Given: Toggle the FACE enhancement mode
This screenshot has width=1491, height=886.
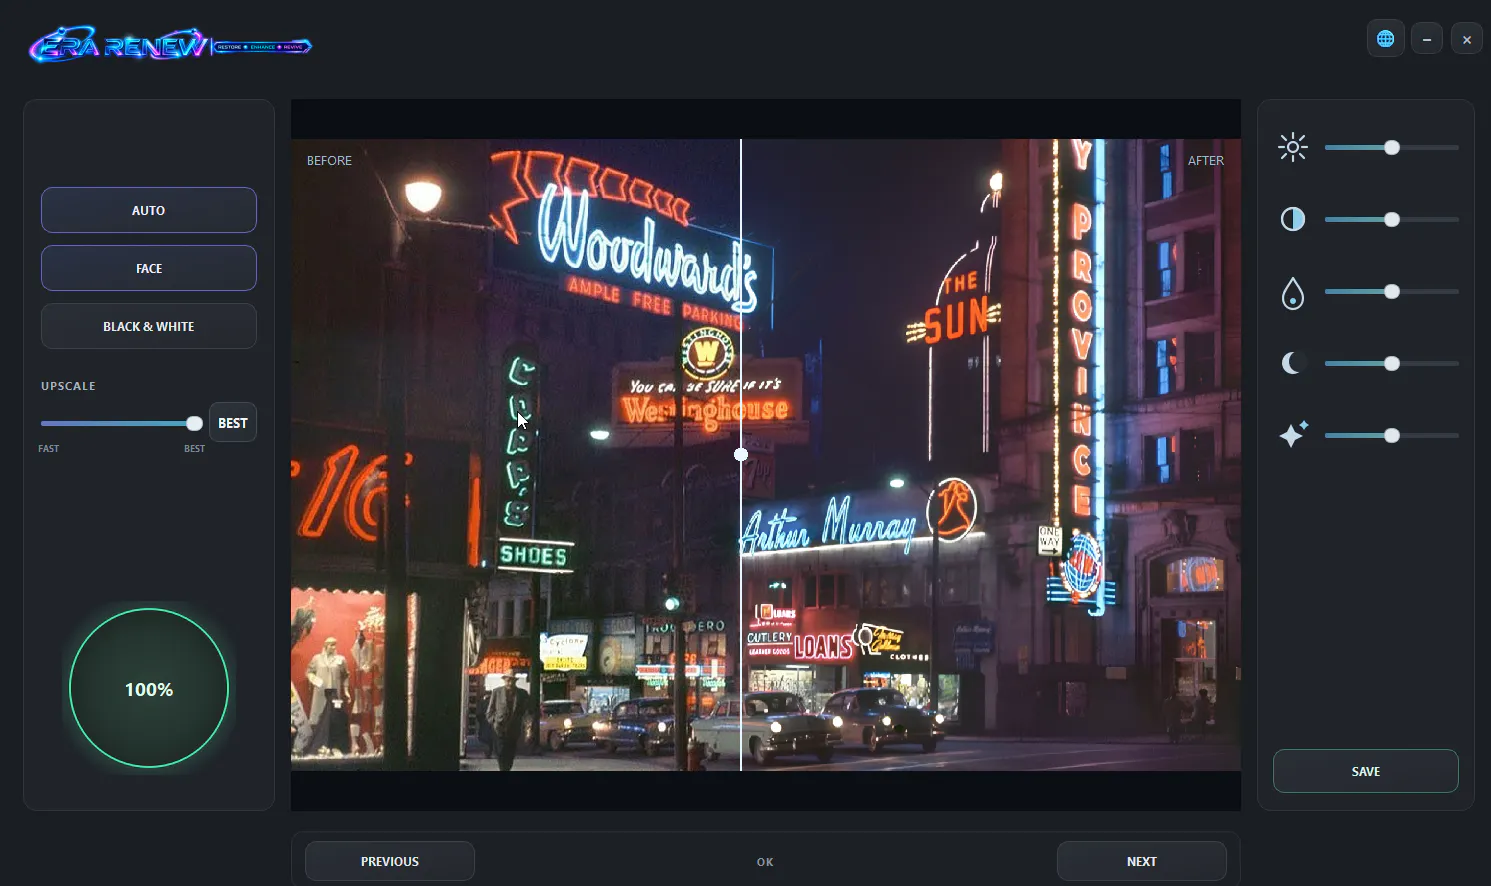Looking at the screenshot, I should (x=149, y=268).
